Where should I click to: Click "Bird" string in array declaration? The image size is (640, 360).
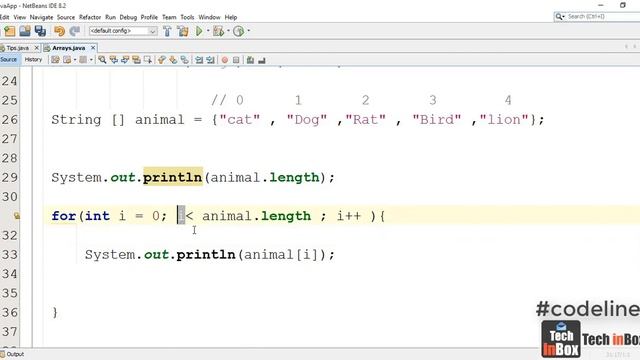(437, 120)
